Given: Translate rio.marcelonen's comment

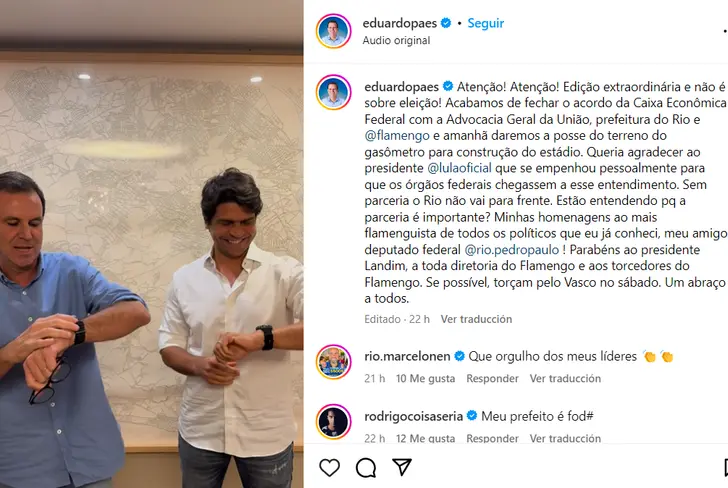Looking at the screenshot, I should pyautogui.click(x=565, y=378).
